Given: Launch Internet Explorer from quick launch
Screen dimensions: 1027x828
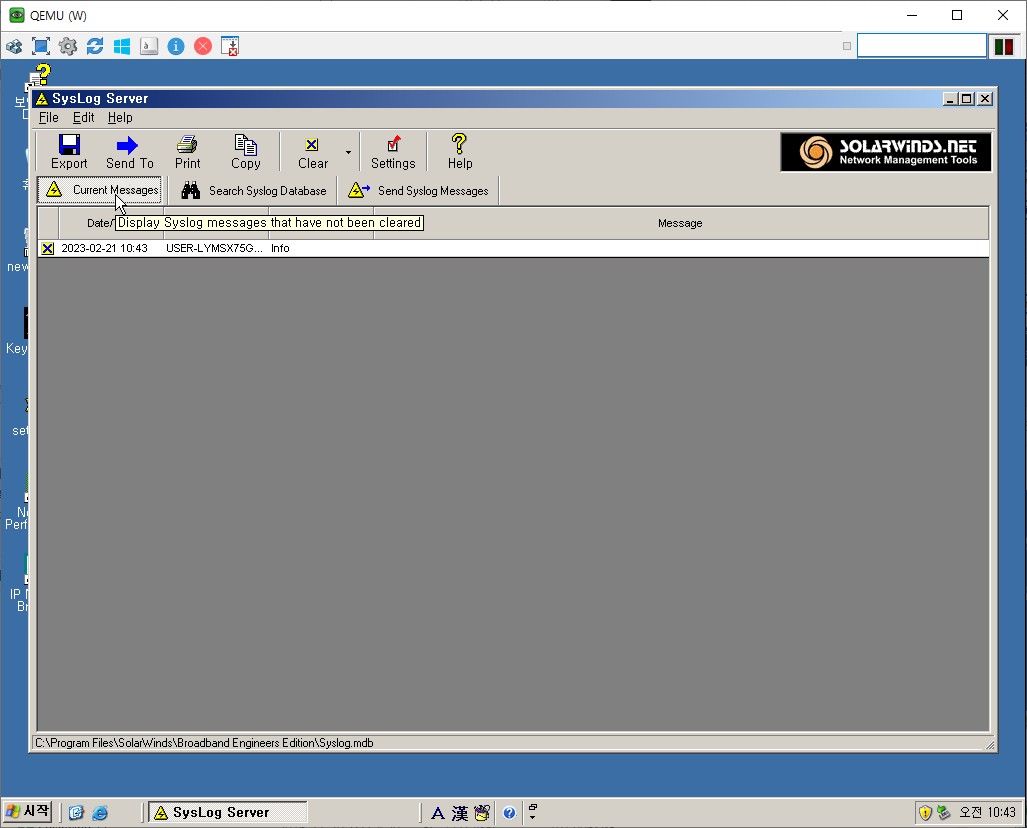Looking at the screenshot, I should 100,813.
